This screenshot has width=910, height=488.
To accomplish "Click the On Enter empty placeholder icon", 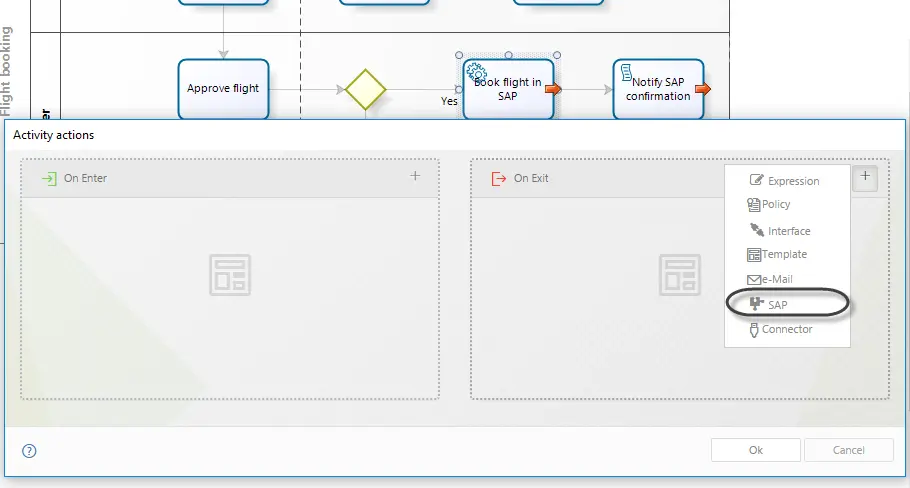I will pyautogui.click(x=230, y=274).
